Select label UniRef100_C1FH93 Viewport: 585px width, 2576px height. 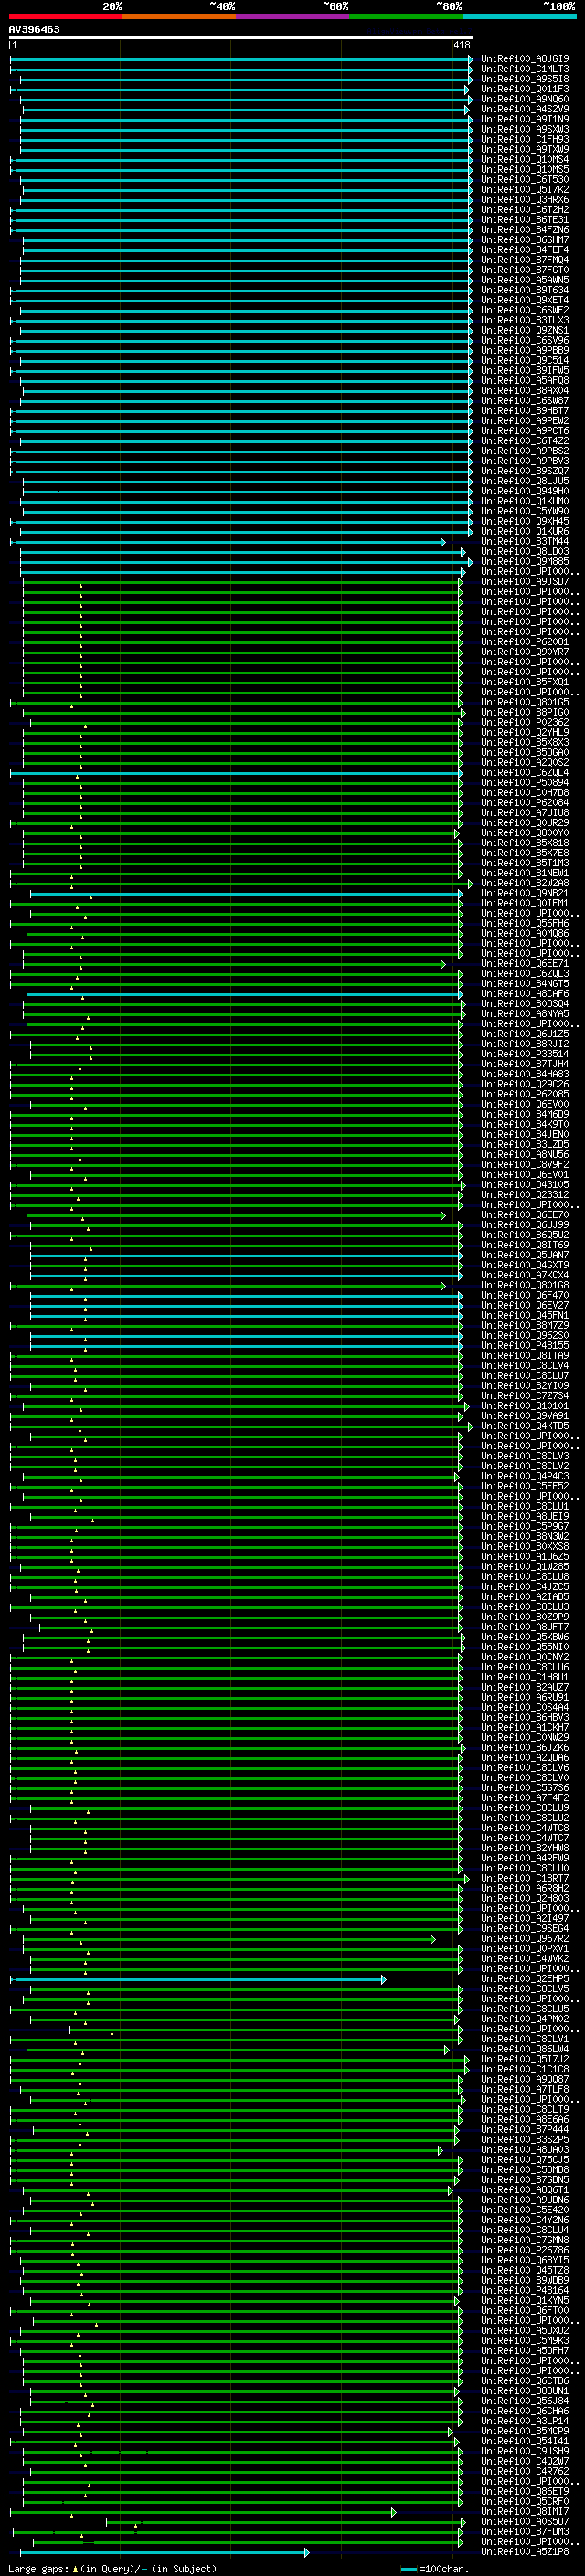click(x=525, y=139)
